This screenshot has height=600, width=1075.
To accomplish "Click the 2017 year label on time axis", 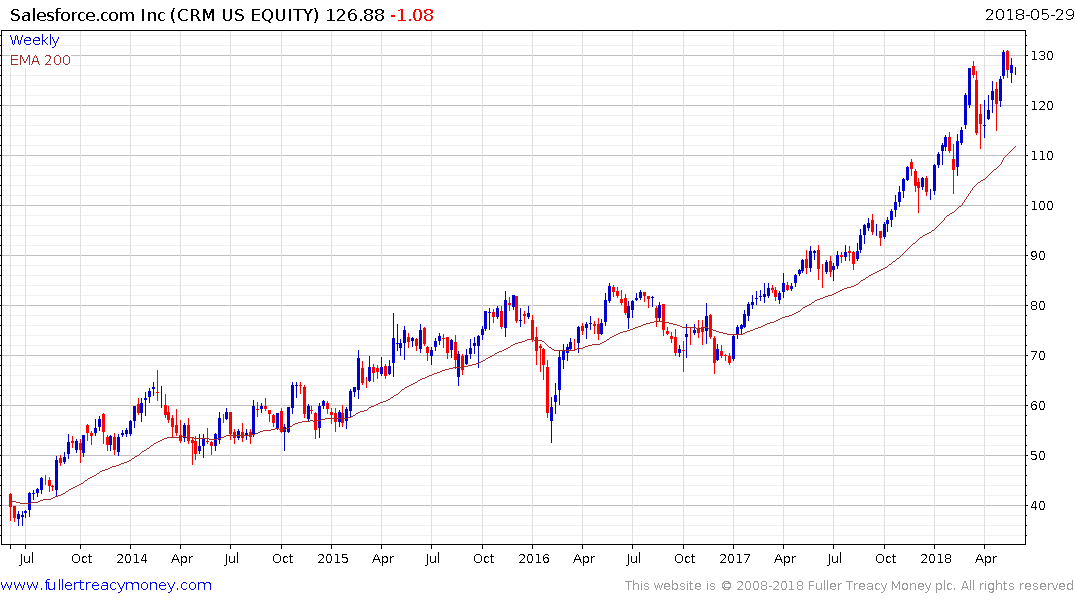I will point(735,558).
